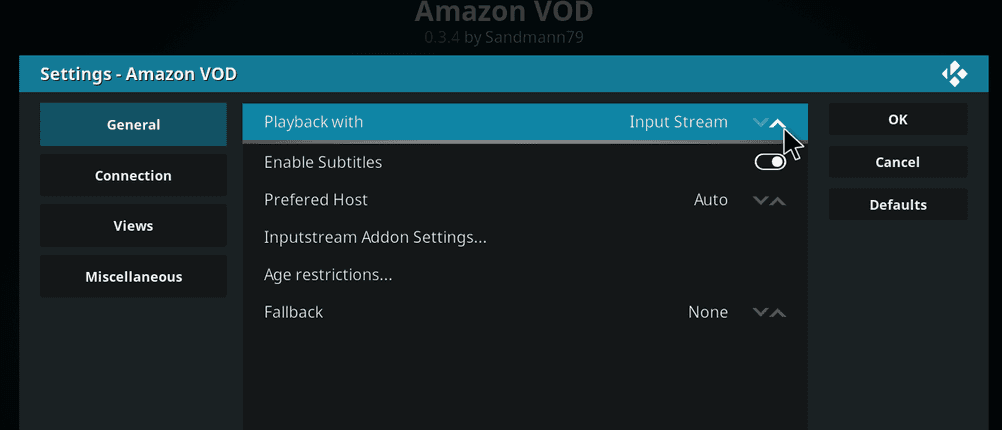Click the Prefered Host Auto value
The width and height of the screenshot is (1002, 430).
coord(711,200)
